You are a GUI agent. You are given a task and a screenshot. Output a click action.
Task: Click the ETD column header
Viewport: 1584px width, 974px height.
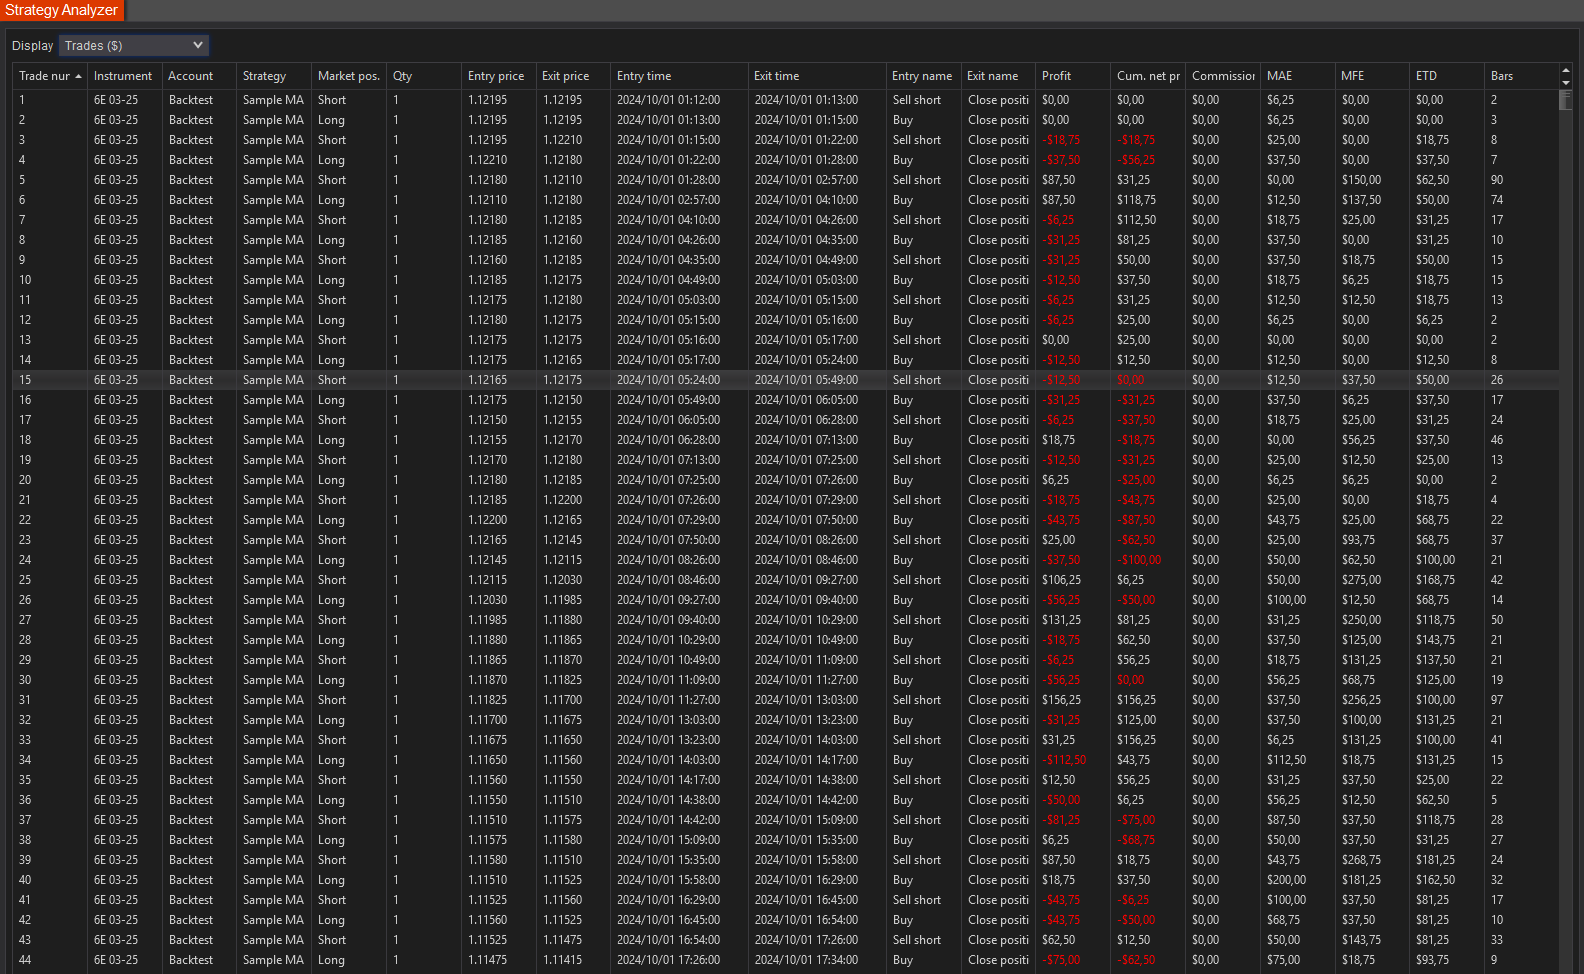[x=1447, y=76]
